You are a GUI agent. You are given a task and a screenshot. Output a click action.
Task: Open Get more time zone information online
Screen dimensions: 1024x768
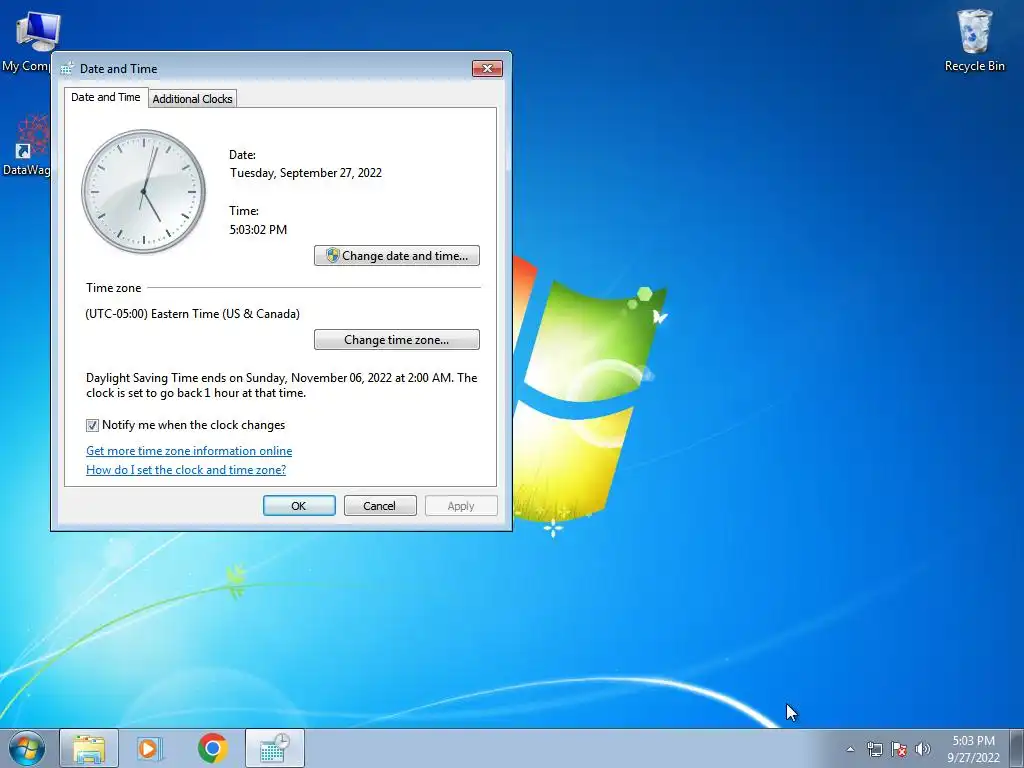[189, 451]
